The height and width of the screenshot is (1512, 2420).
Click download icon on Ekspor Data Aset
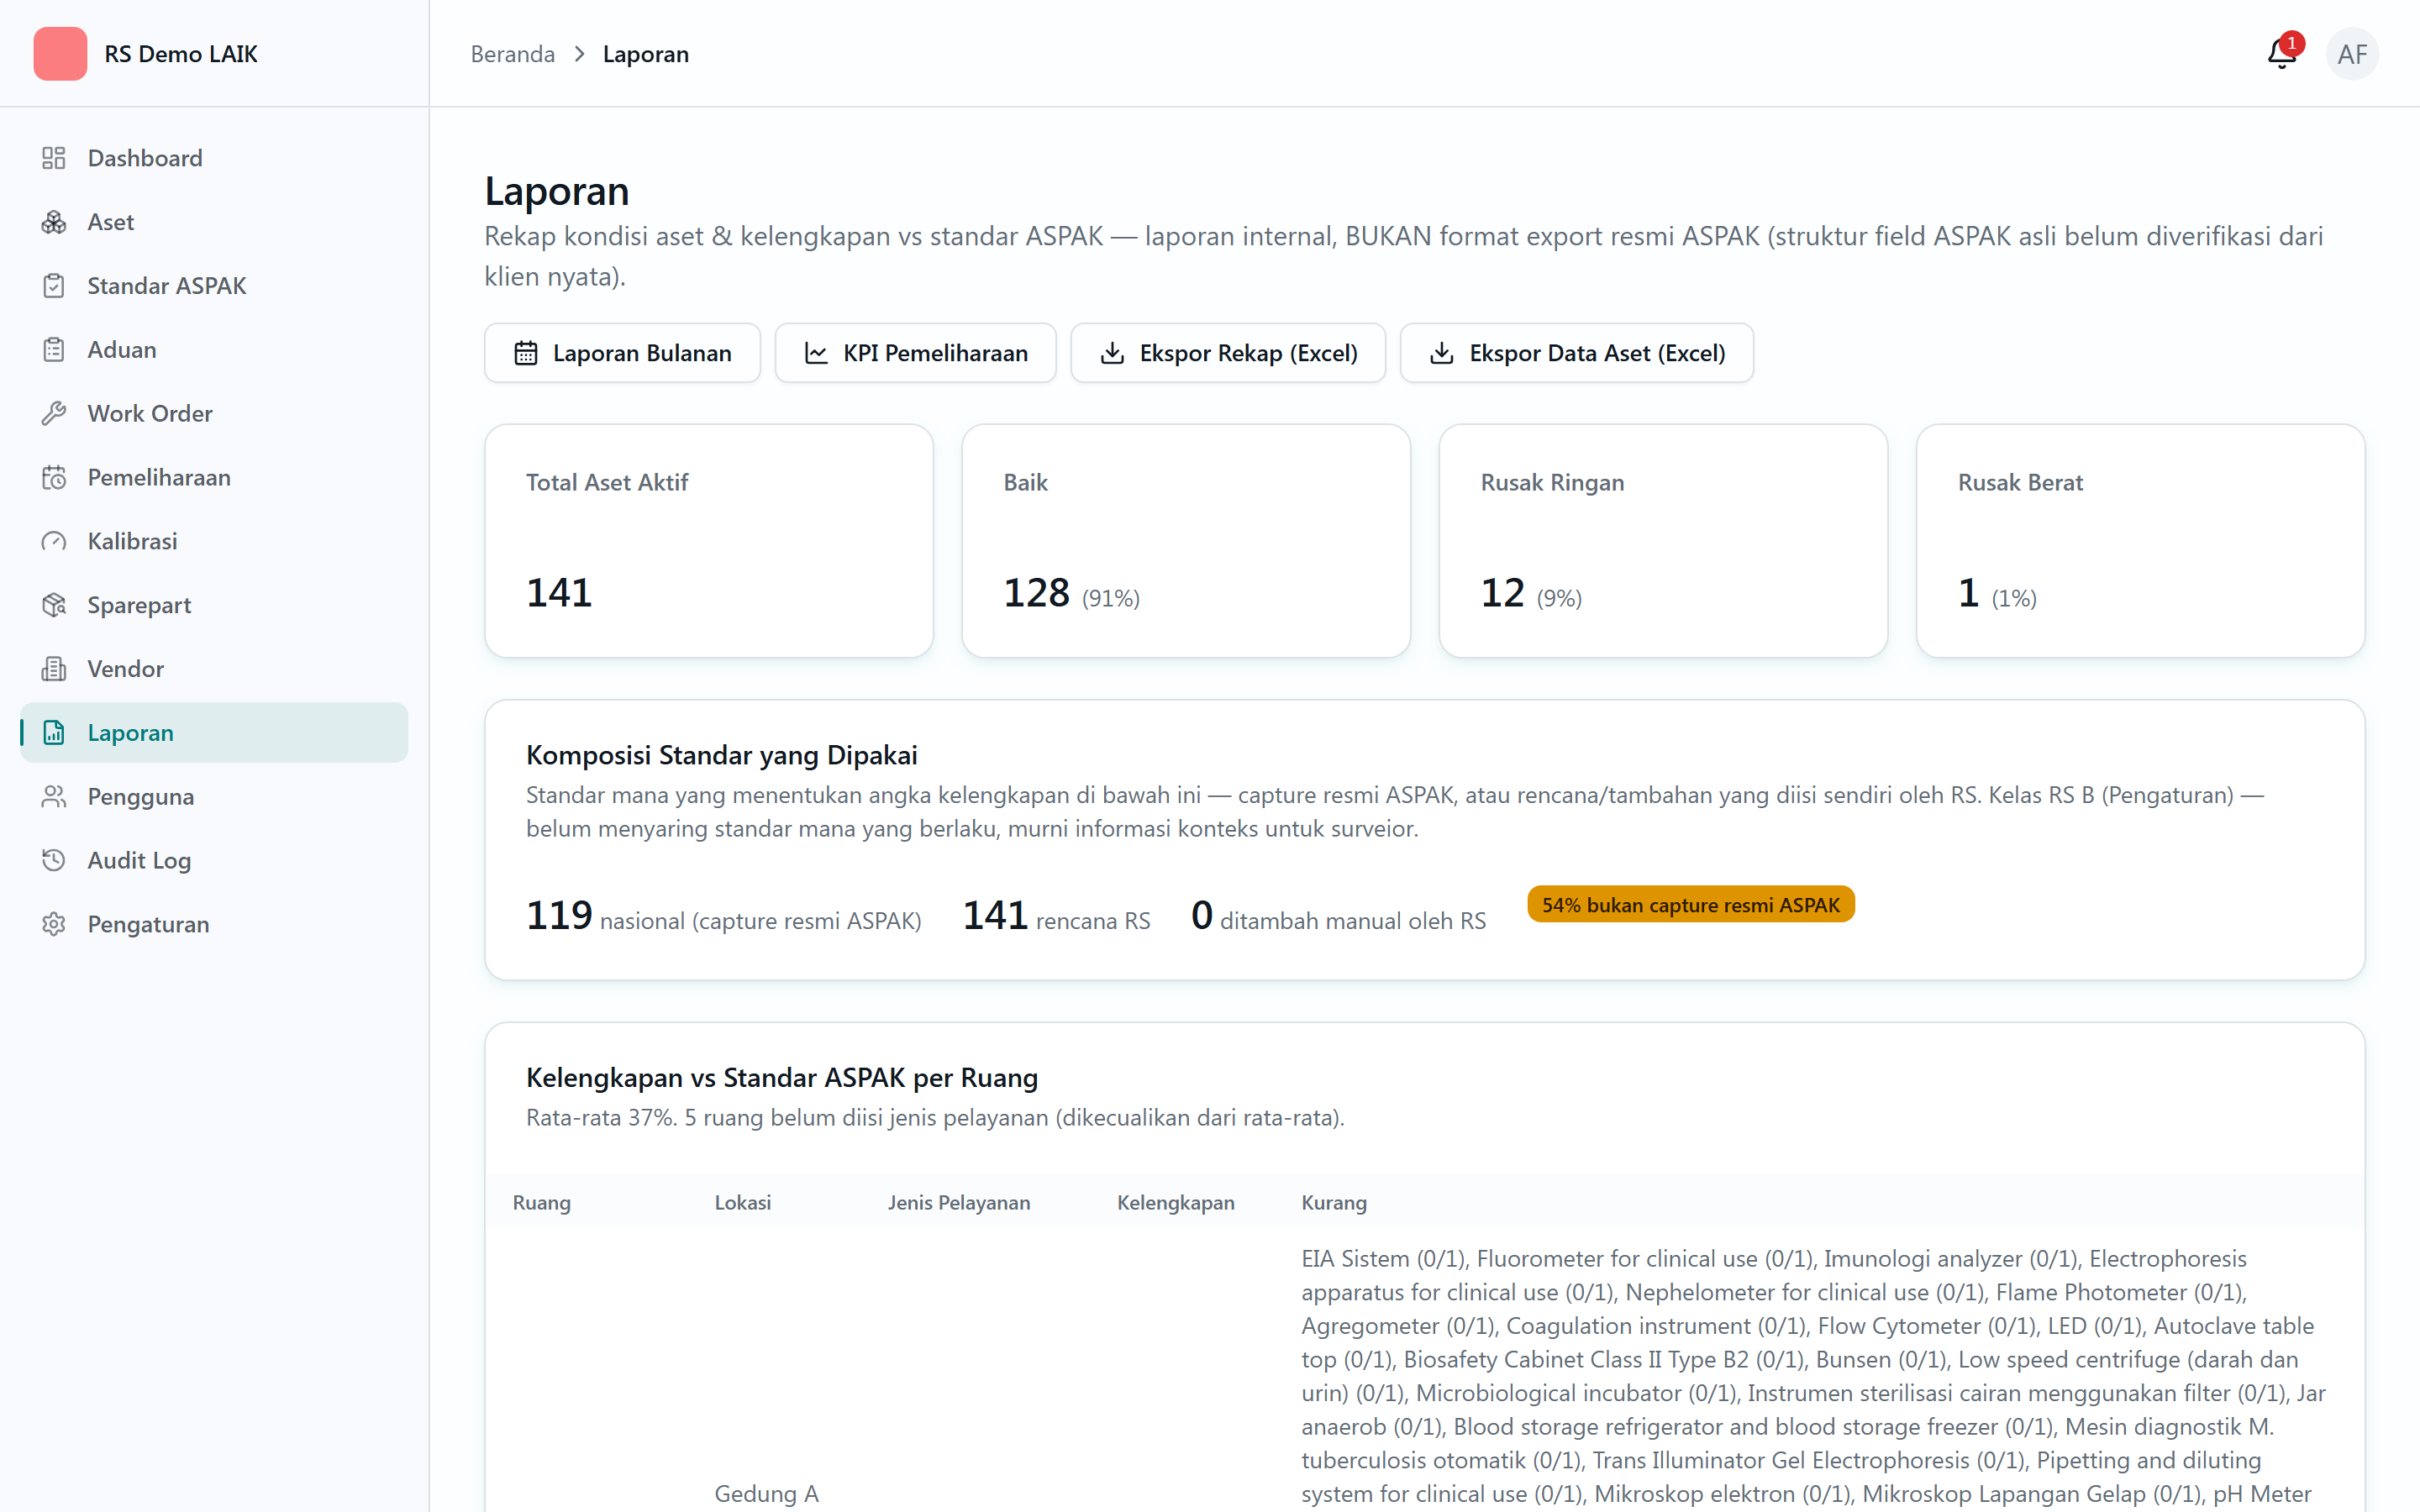(1441, 353)
